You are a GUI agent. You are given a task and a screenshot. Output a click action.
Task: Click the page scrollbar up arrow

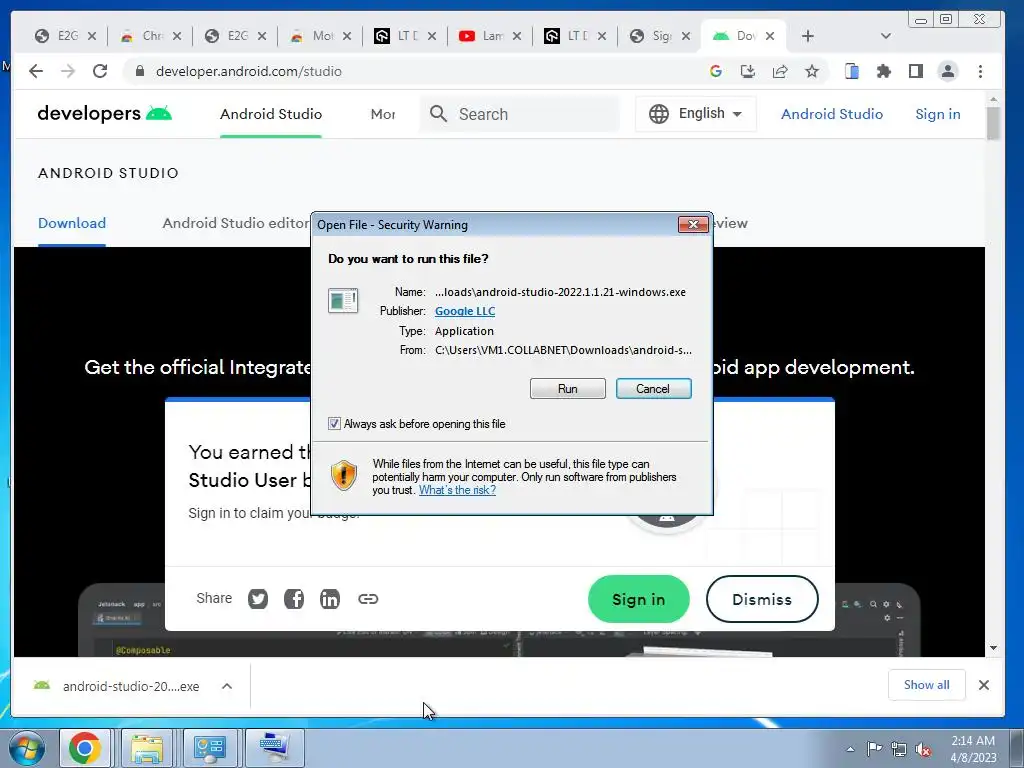993,100
